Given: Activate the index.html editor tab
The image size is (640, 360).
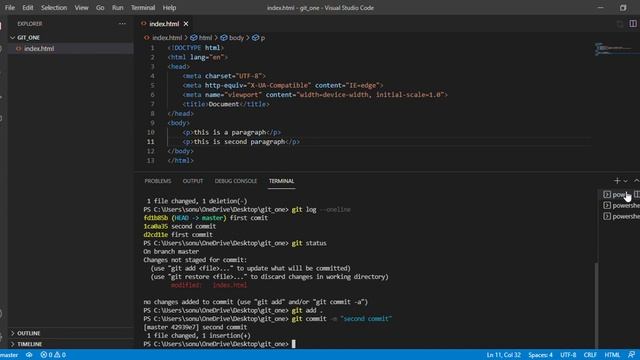Looking at the screenshot, I should point(164,24).
